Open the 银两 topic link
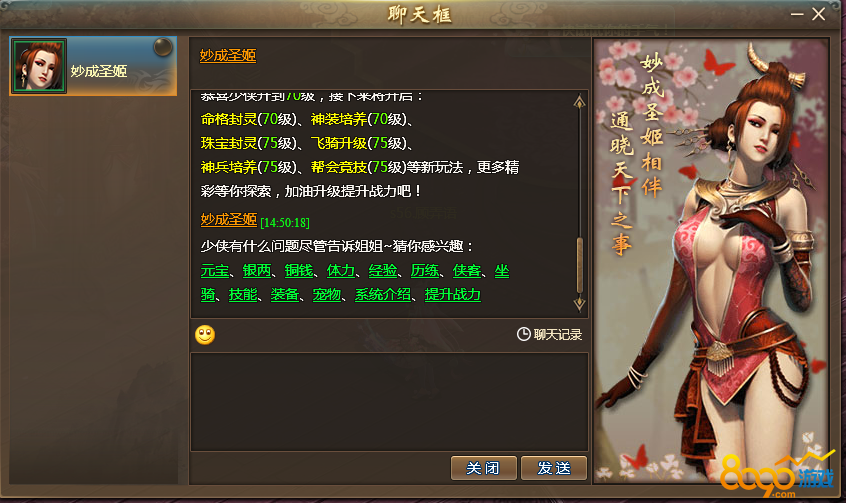The width and height of the screenshot is (846, 503). coord(257,270)
